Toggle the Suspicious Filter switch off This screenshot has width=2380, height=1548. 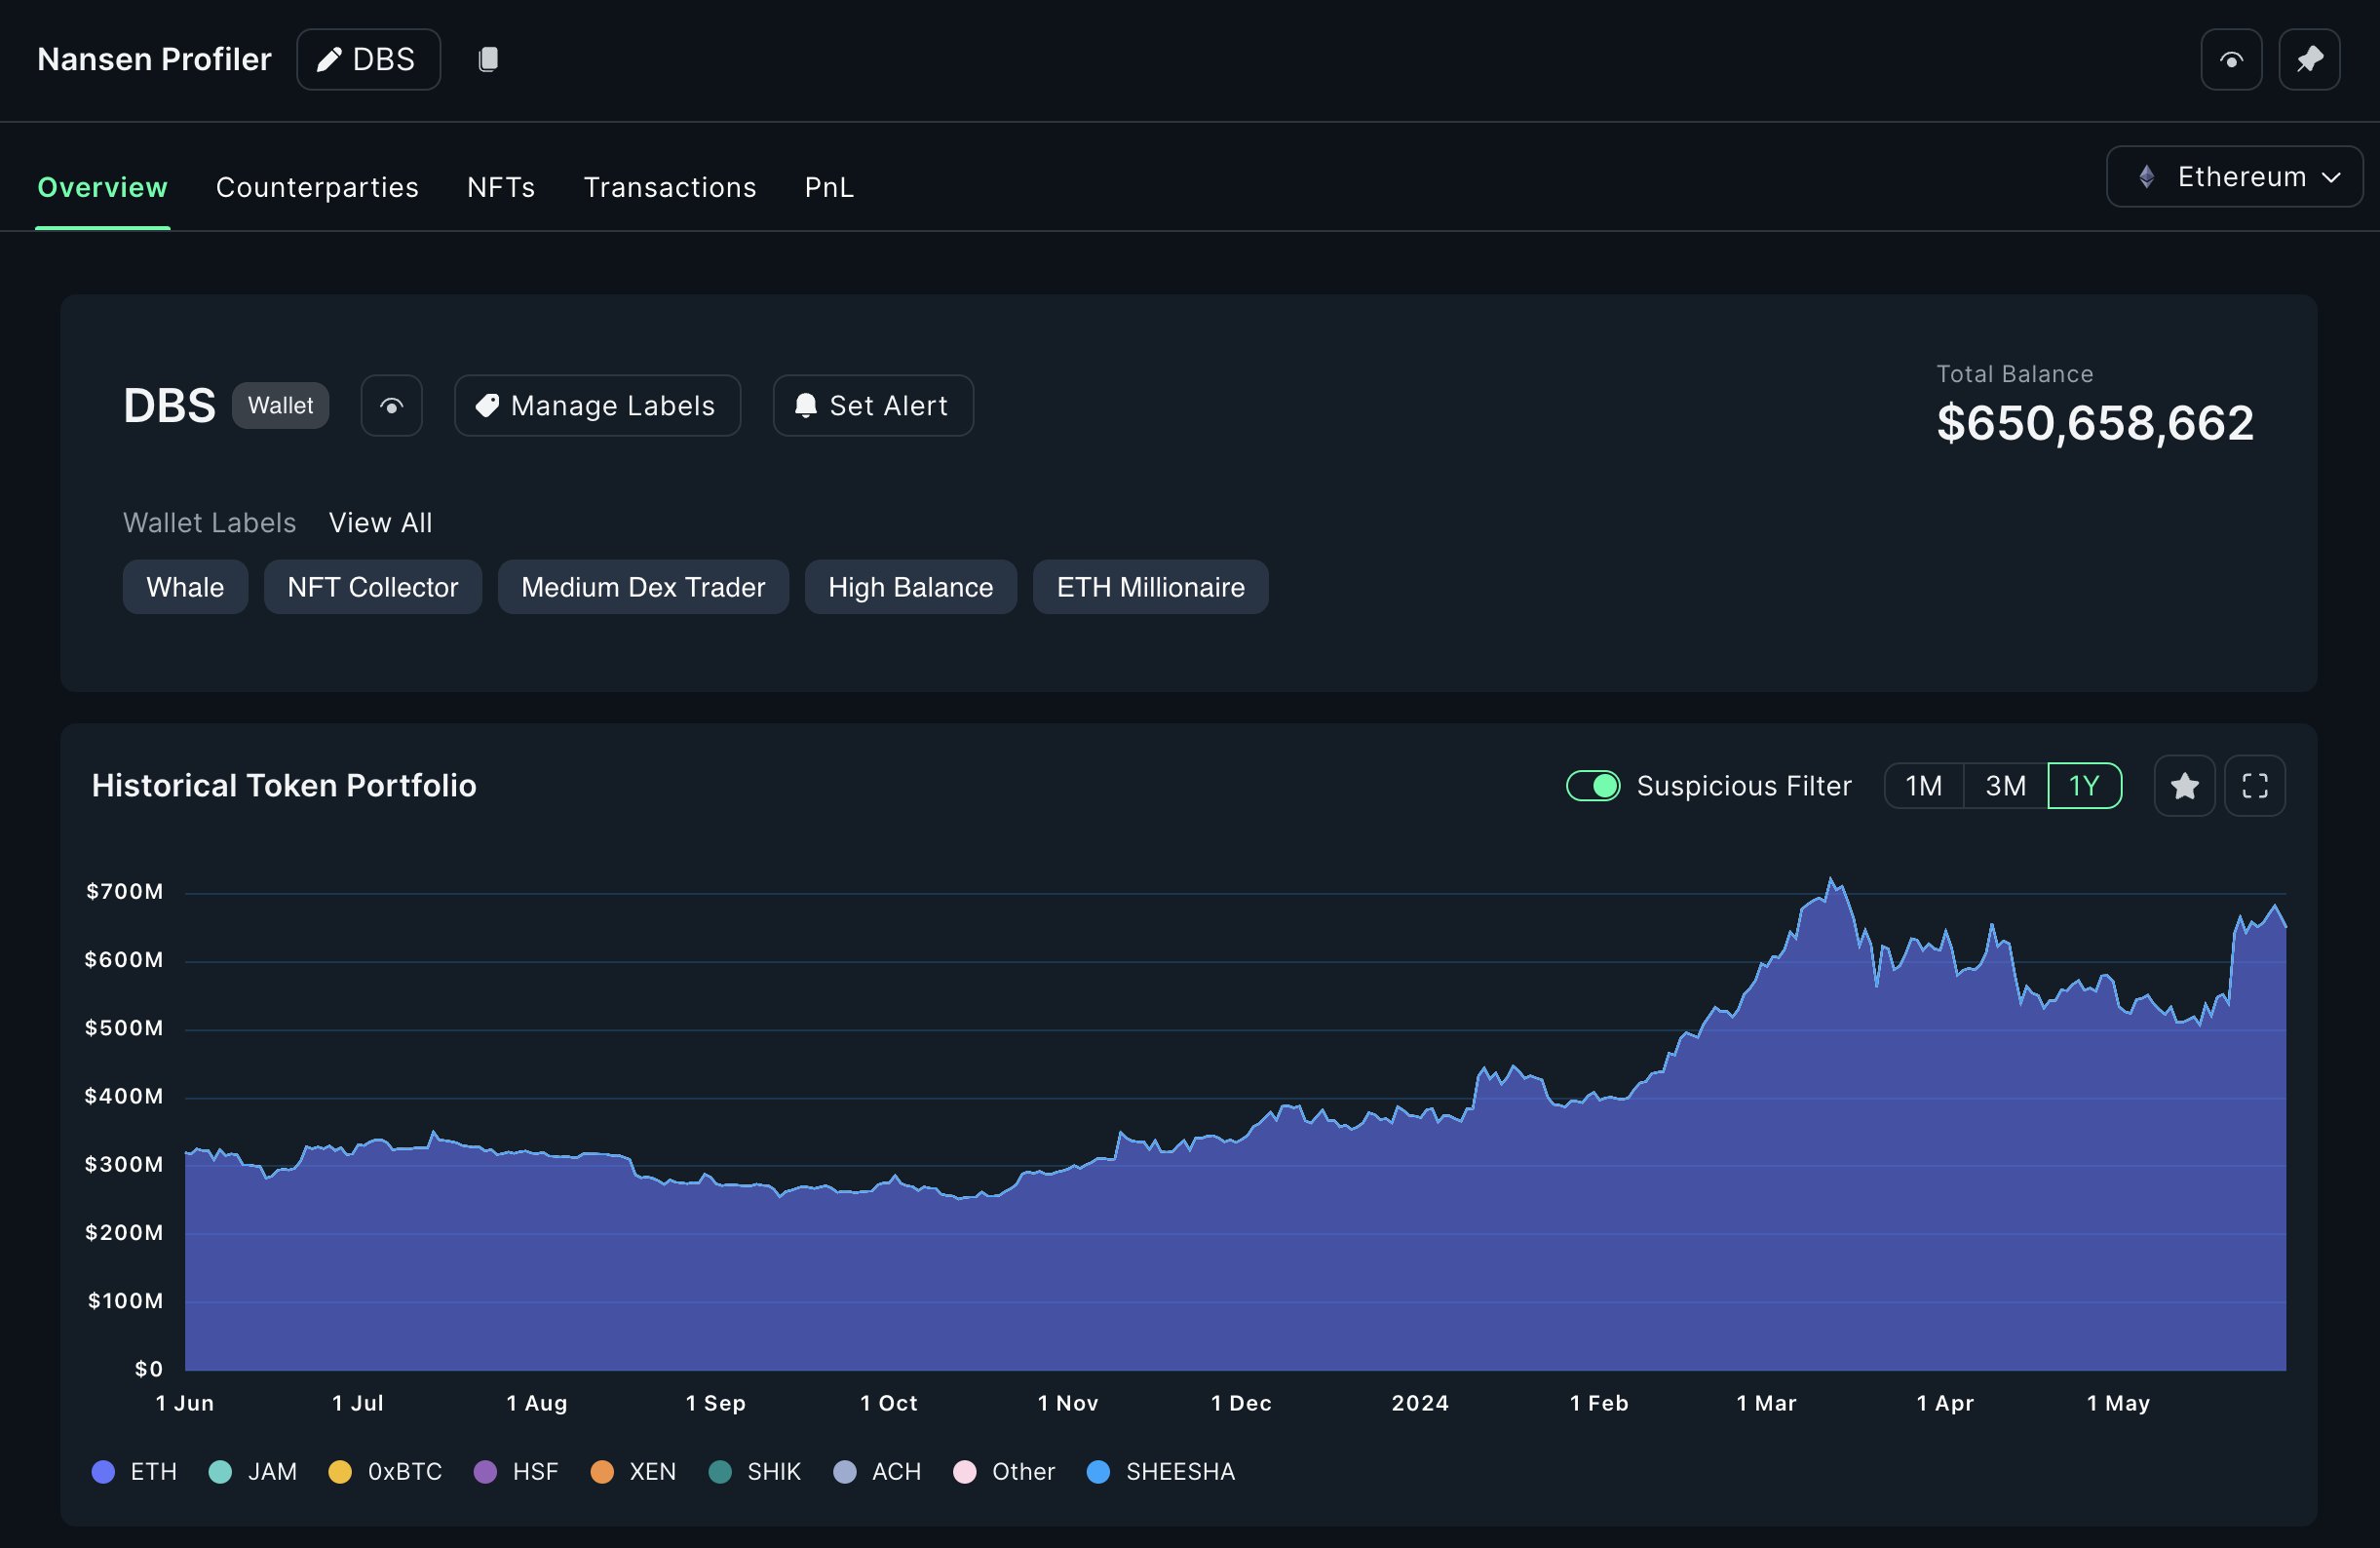pos(1591,785)
